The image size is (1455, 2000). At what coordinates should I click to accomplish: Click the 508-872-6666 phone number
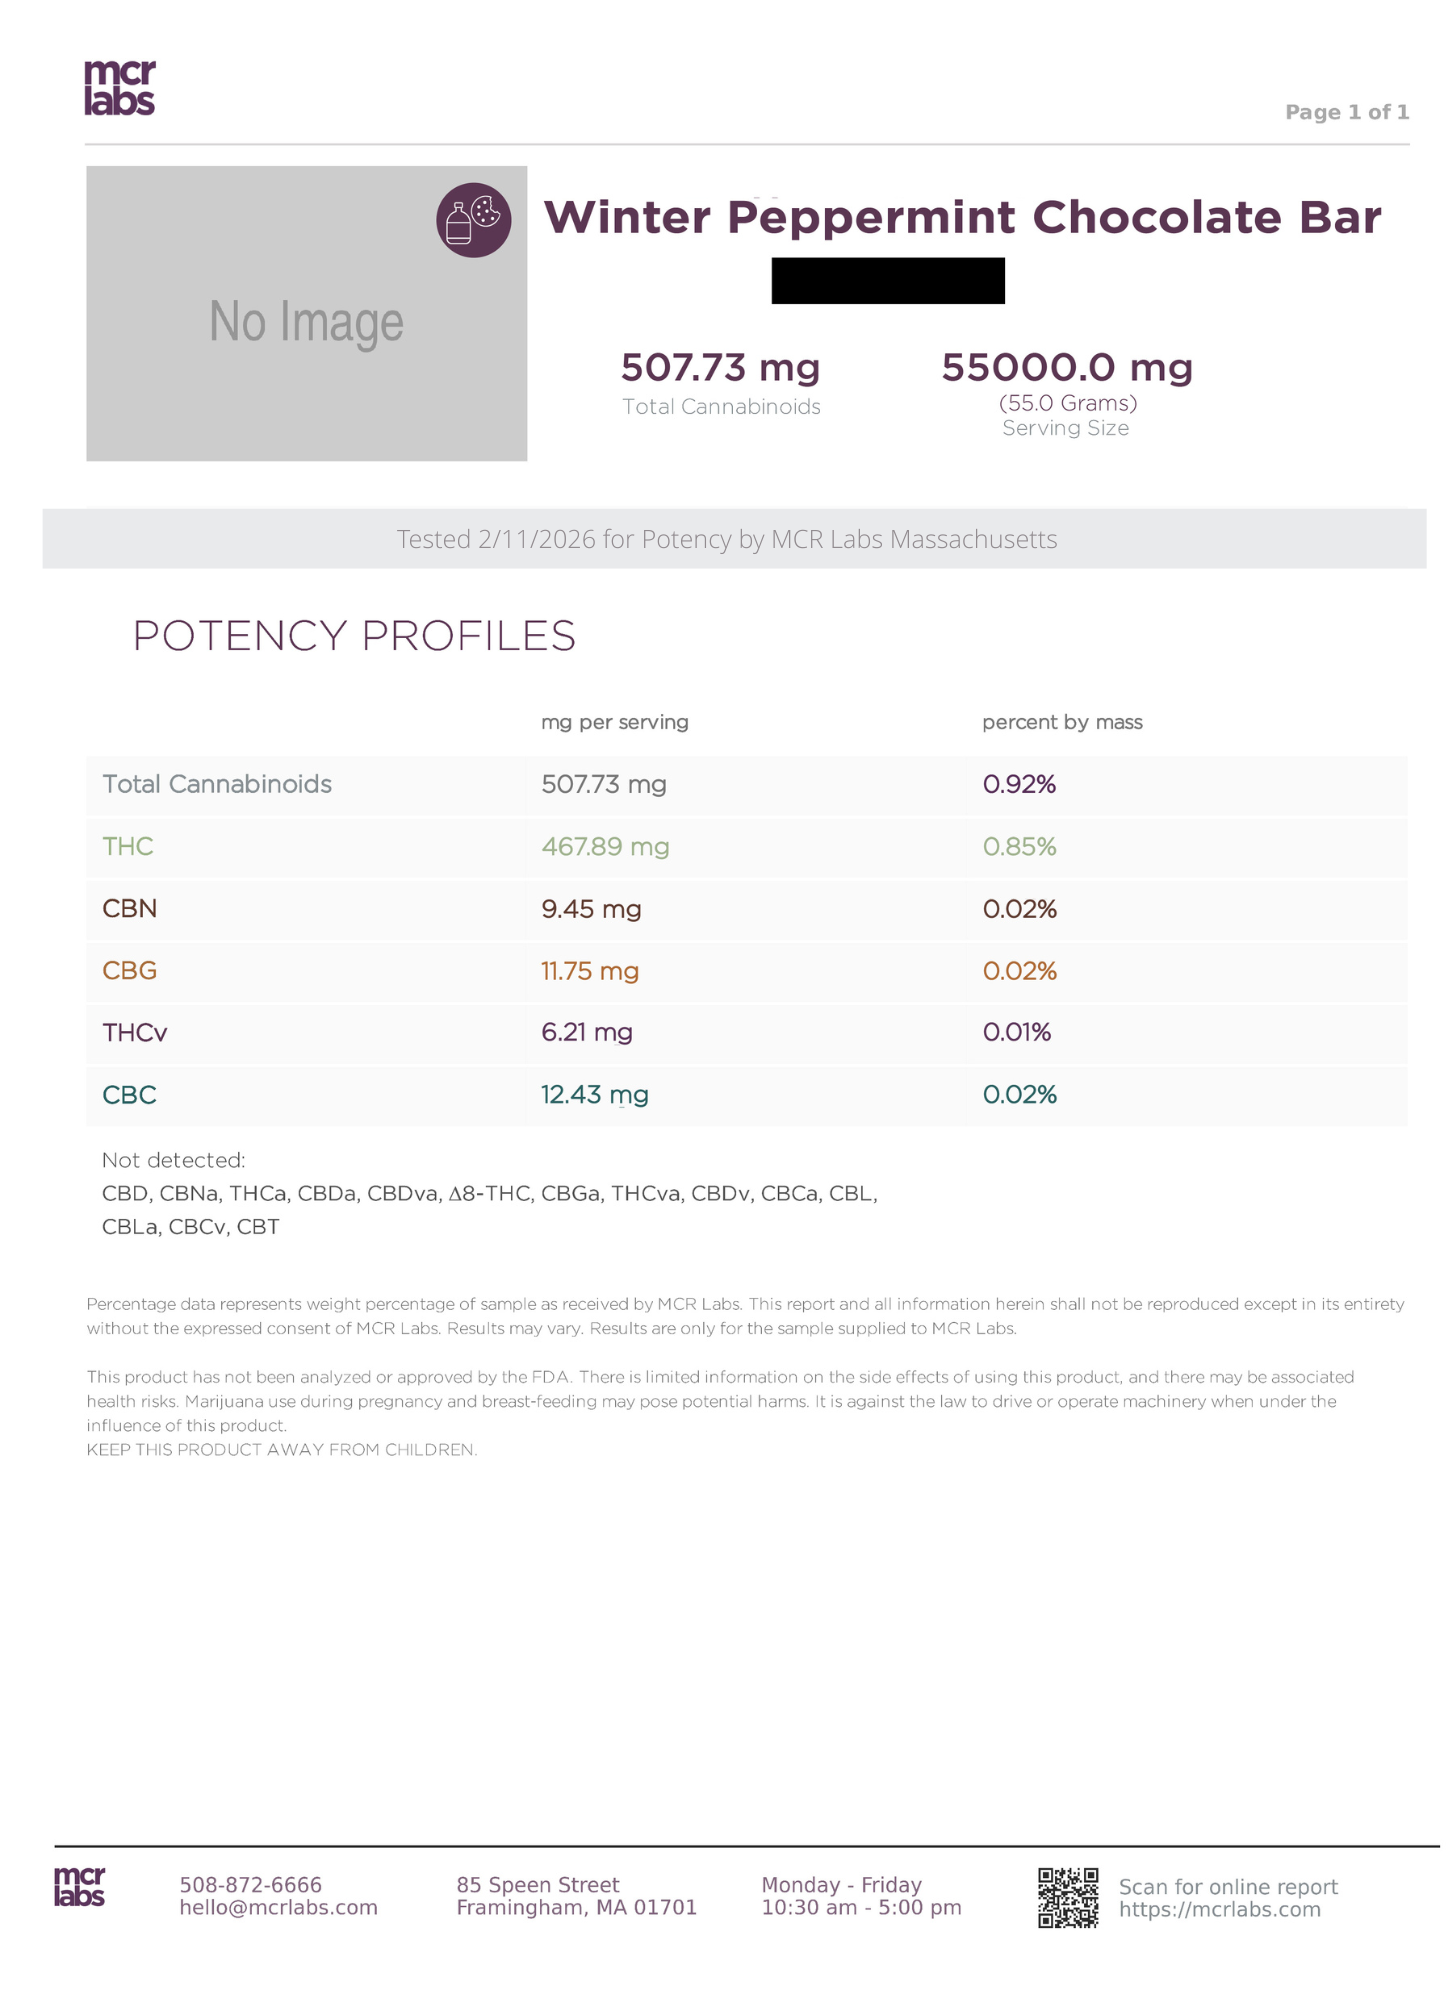pos(250,1885)
